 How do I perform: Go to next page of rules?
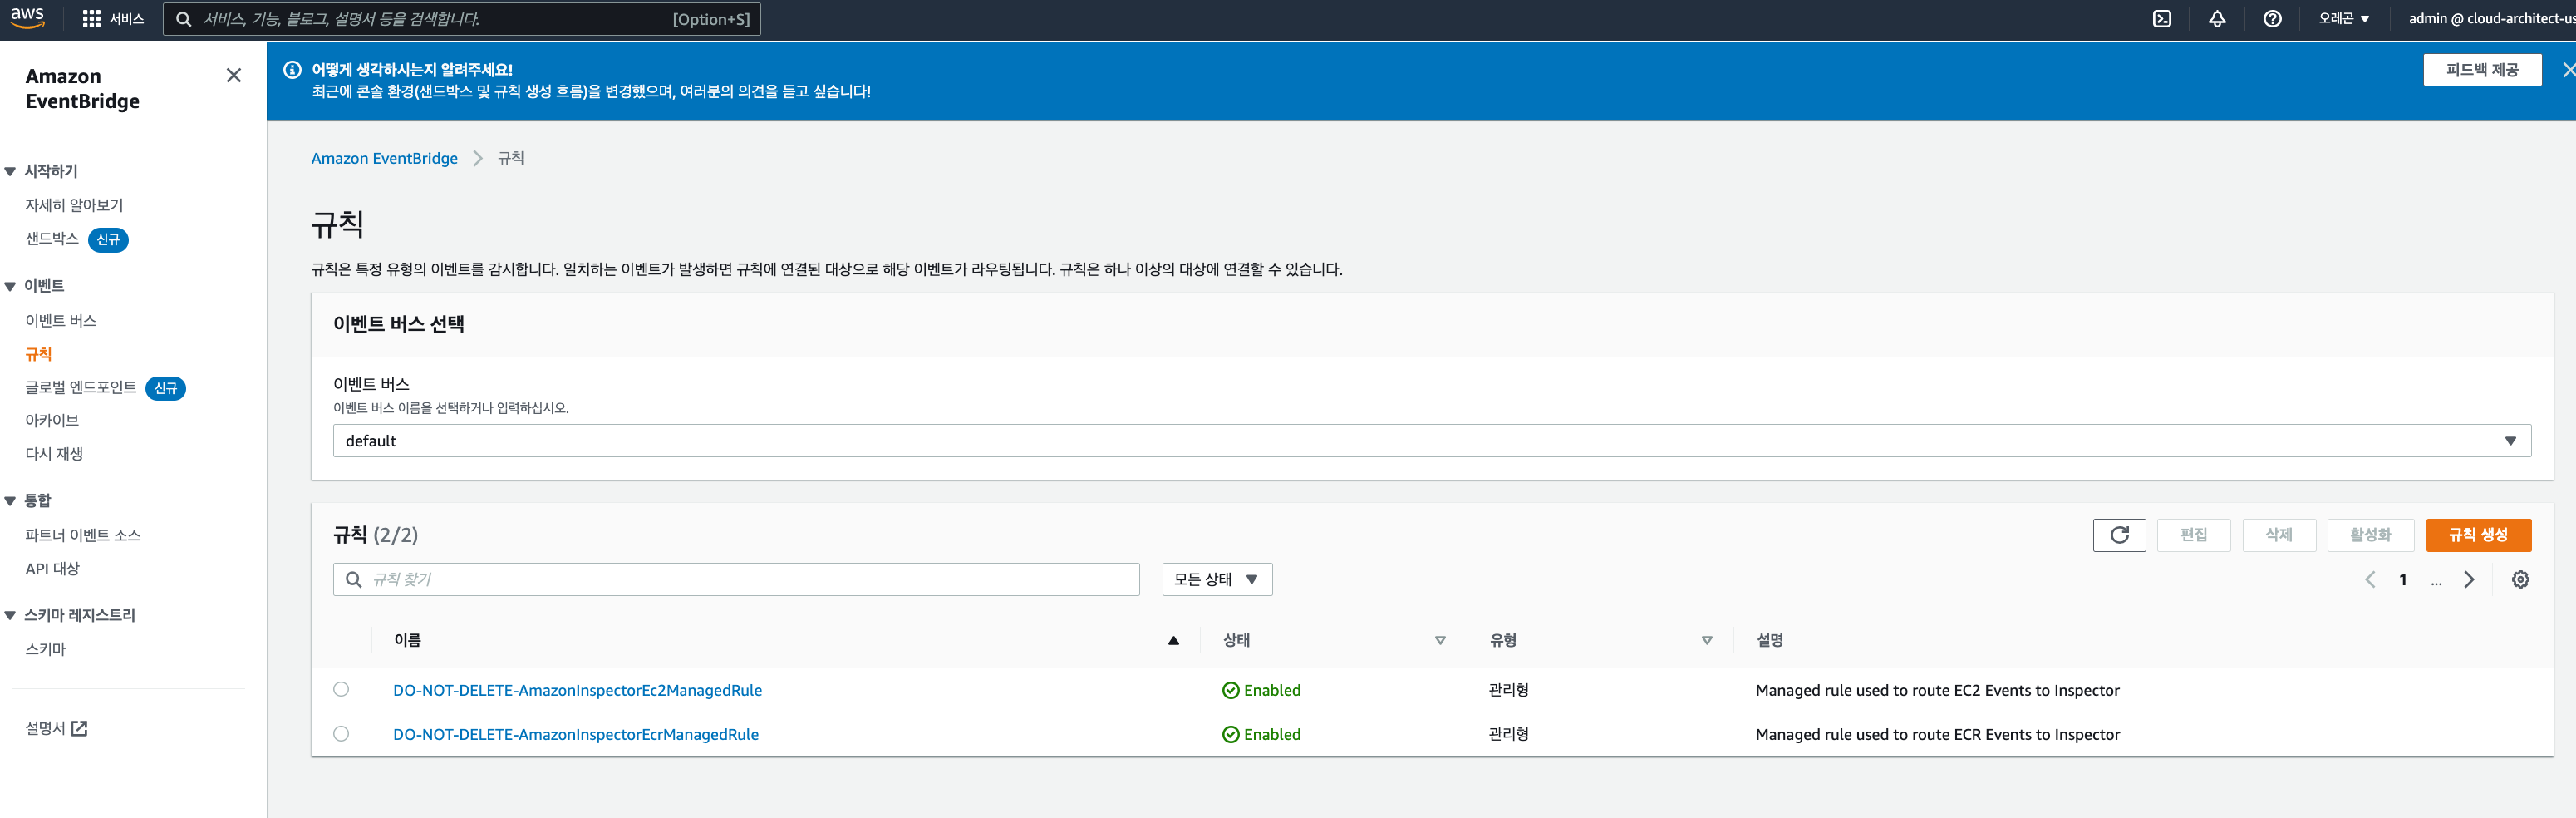point(2469,579)
